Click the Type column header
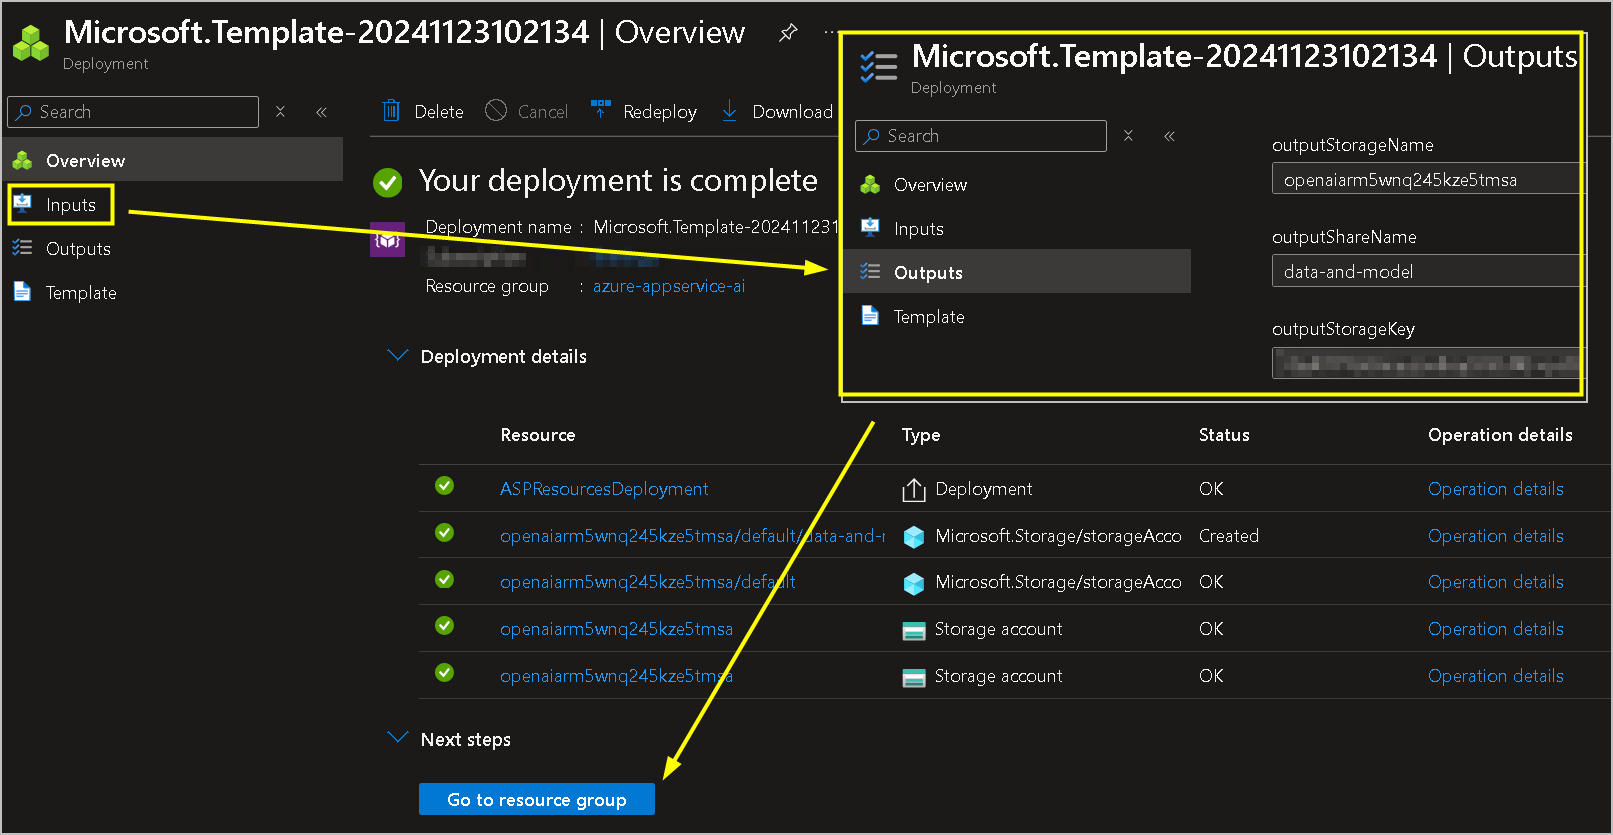This screenshot has width=1613, height=835. click(921, 435)
